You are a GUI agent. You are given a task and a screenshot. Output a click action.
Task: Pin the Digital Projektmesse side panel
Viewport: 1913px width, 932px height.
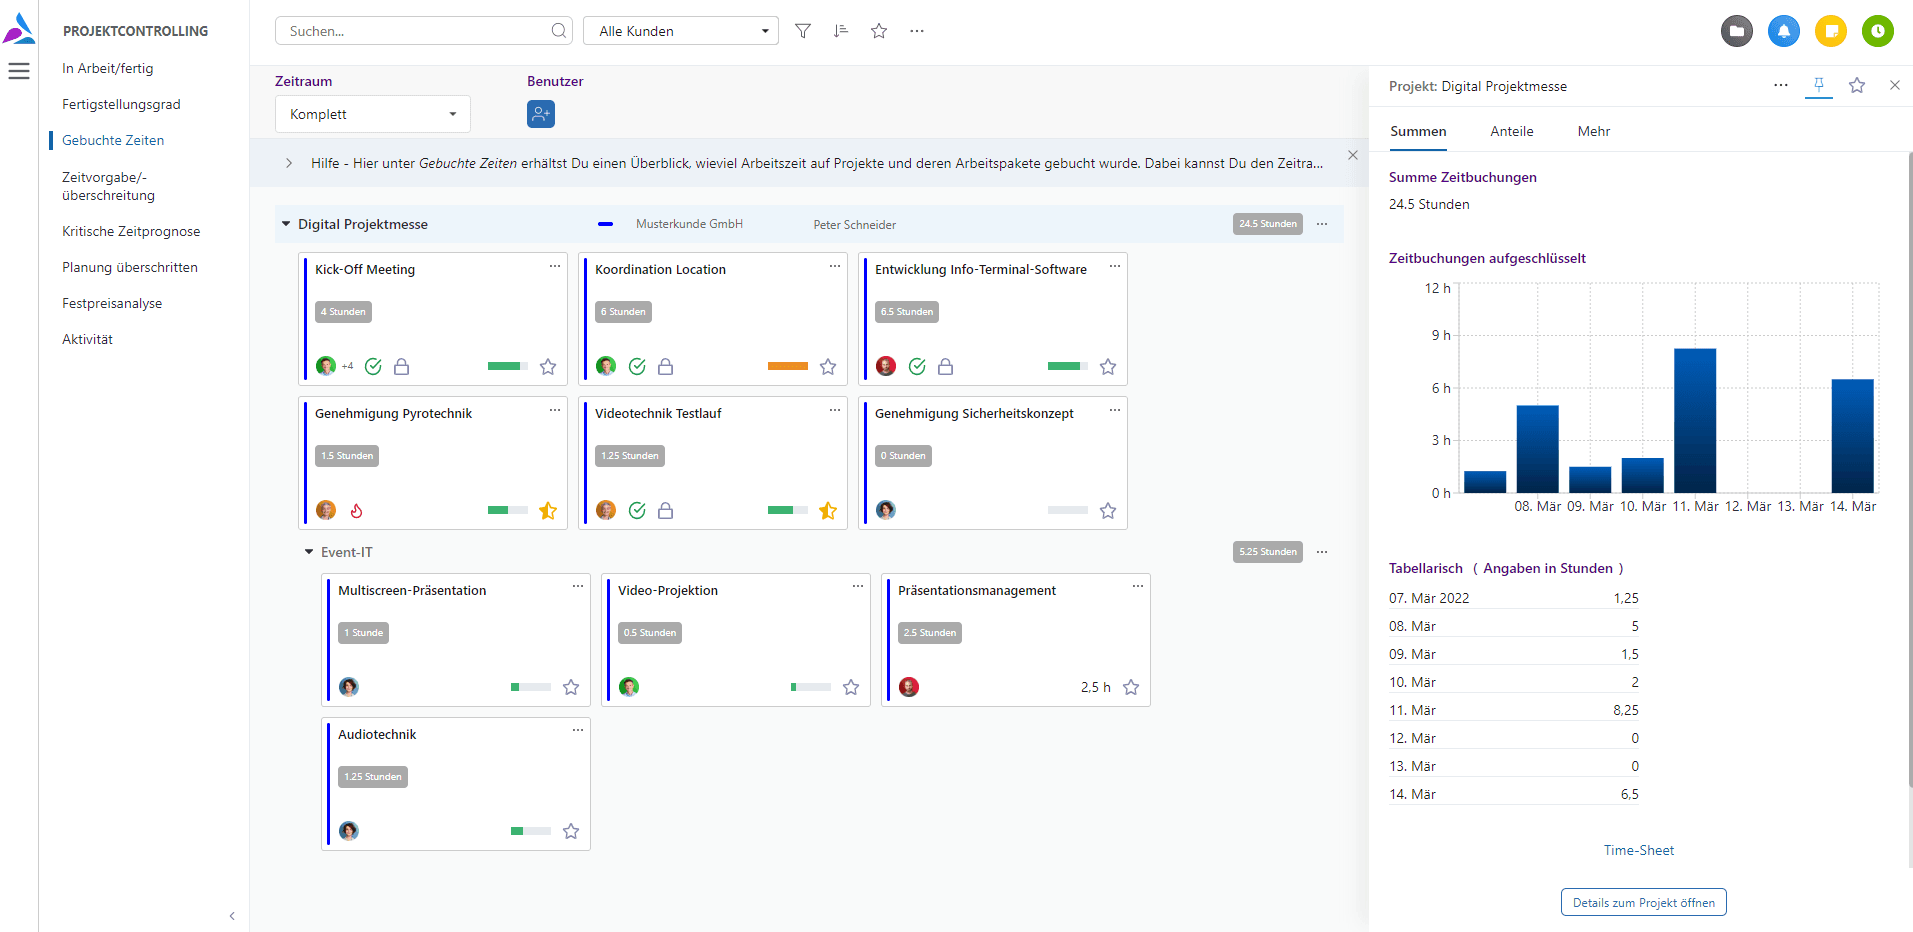(1818, 85)
